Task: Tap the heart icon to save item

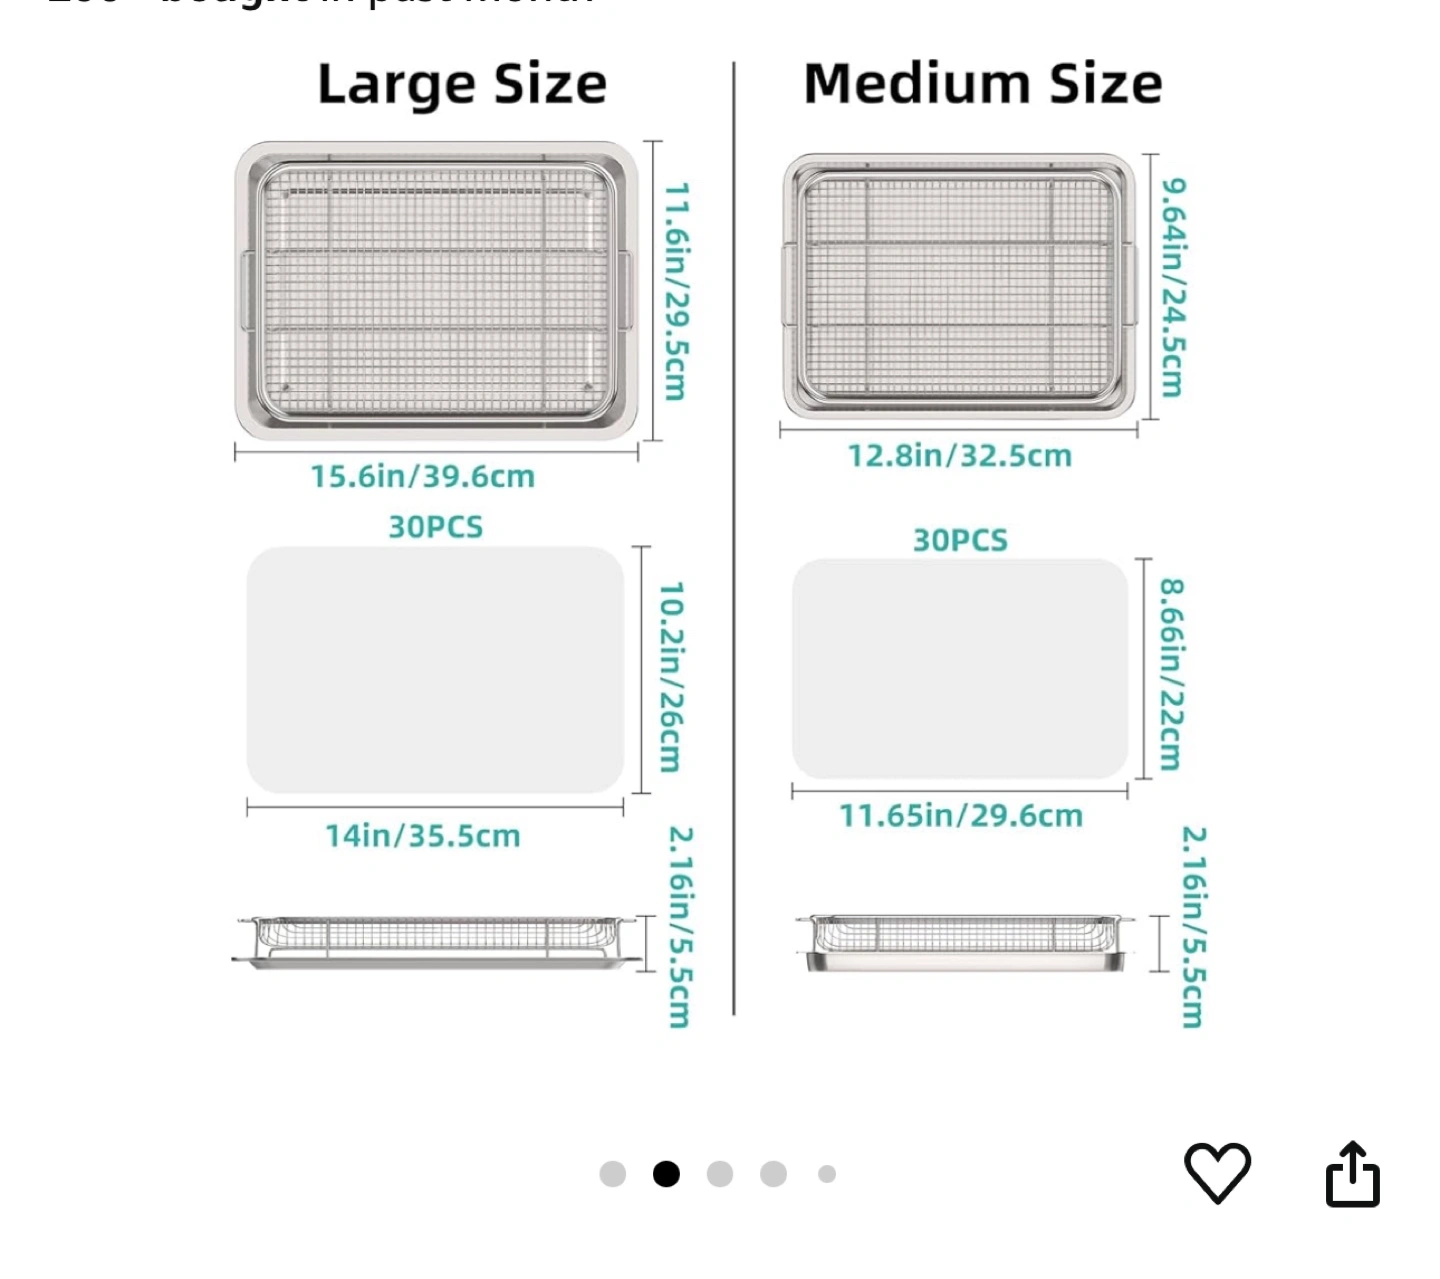Action: tap(1217, 1172)
